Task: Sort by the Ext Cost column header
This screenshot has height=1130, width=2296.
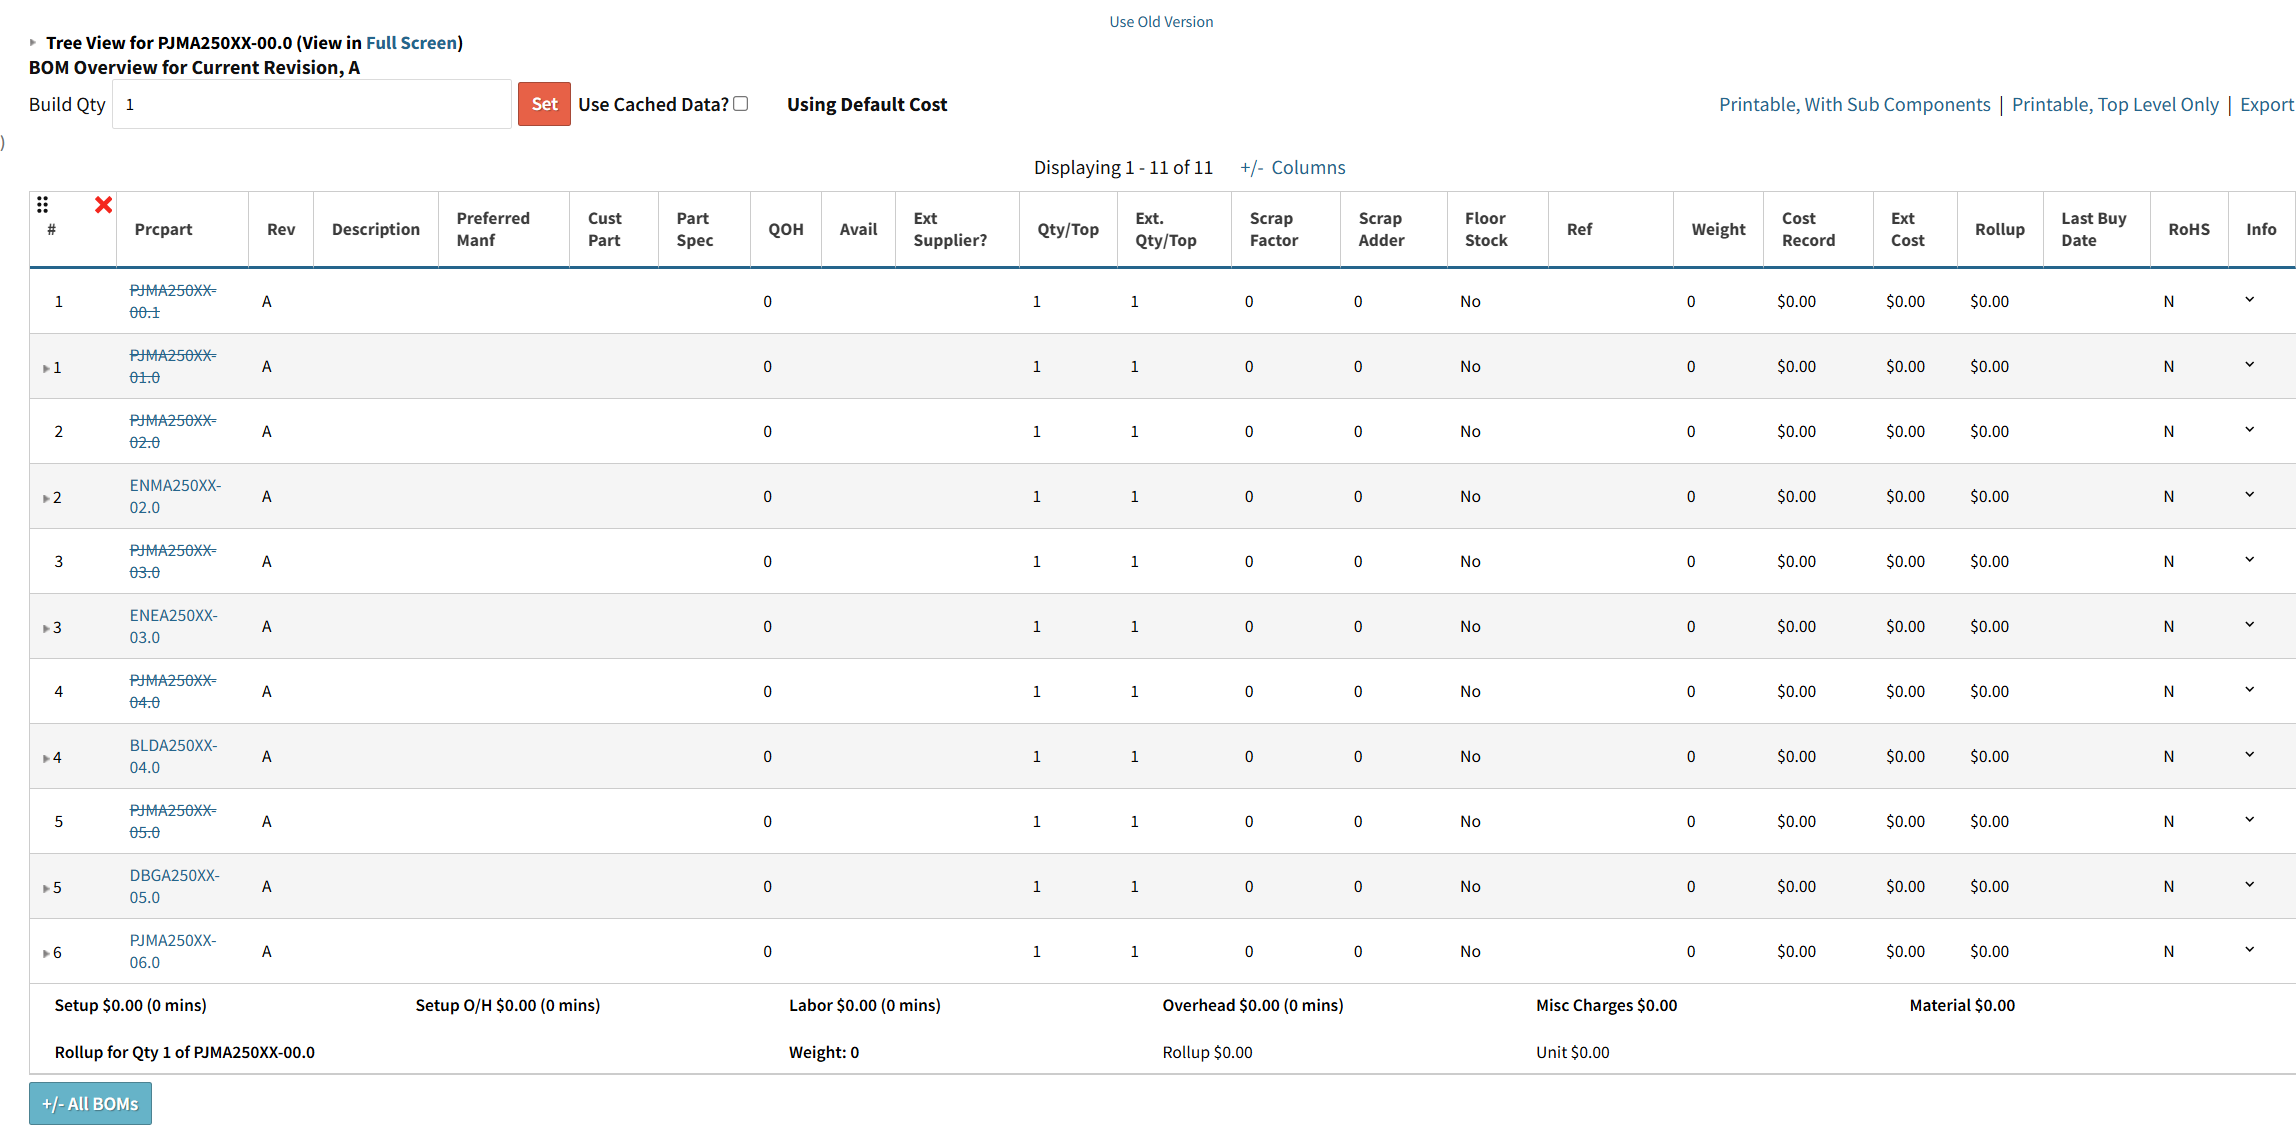Action: pos(1906,229)
